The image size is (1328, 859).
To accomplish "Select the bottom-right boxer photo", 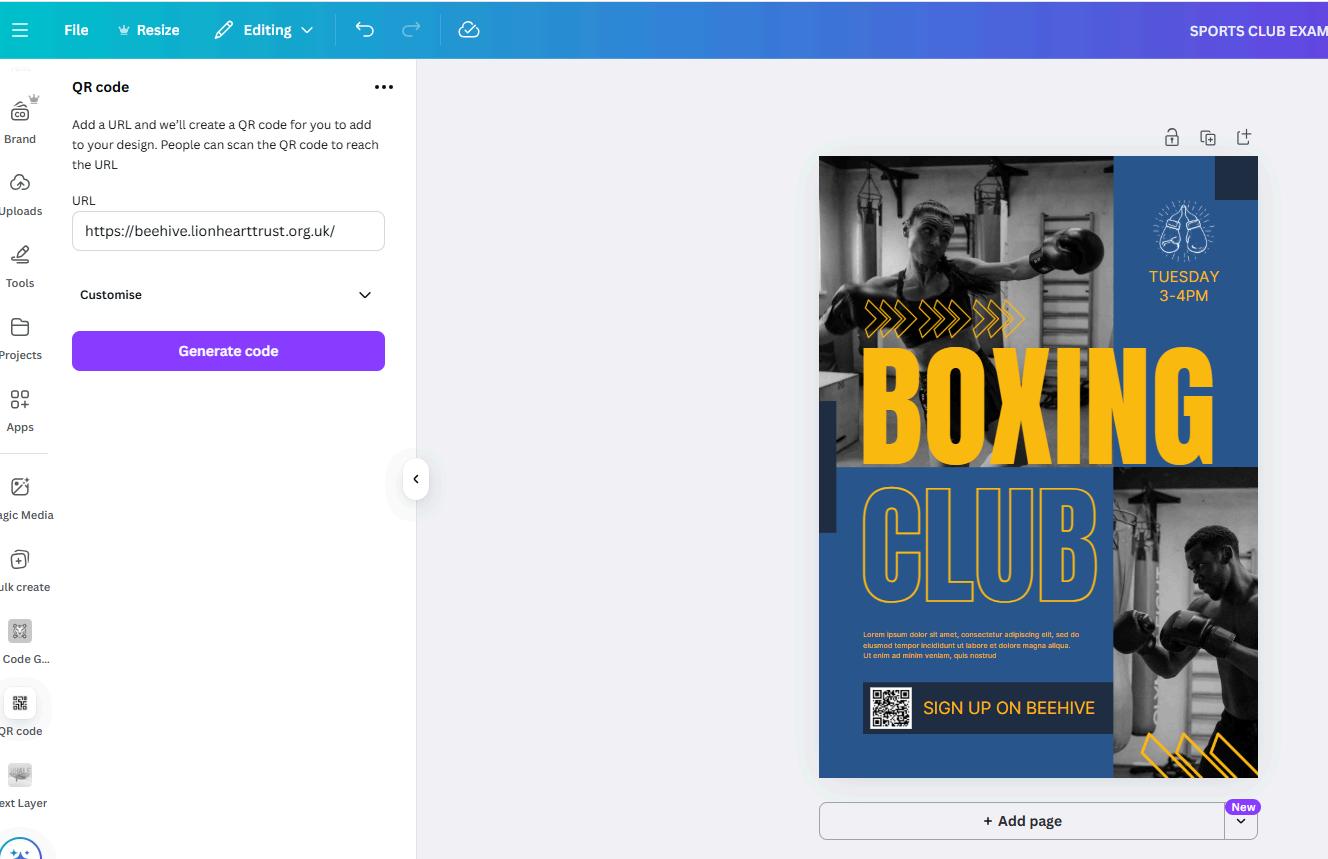I will tap(1185, 622).
